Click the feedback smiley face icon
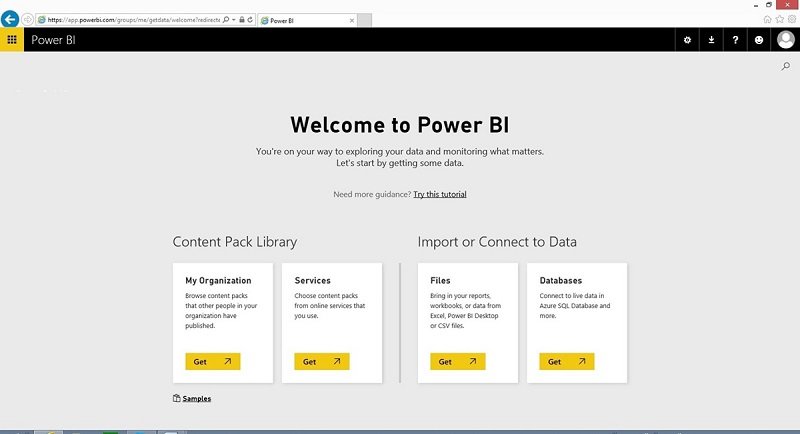 tap(759, 40)
